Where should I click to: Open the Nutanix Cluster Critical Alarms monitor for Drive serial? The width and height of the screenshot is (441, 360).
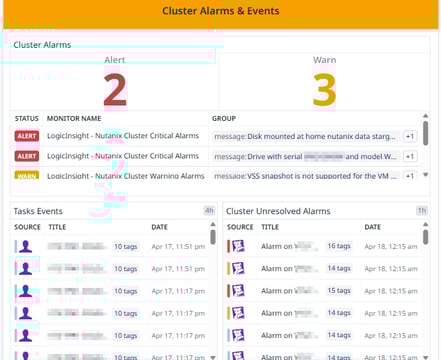pos(123,156)
